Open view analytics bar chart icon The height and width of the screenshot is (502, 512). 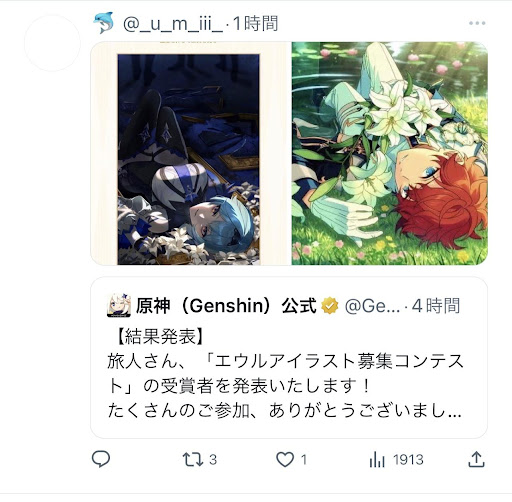(x=377, y=460)
